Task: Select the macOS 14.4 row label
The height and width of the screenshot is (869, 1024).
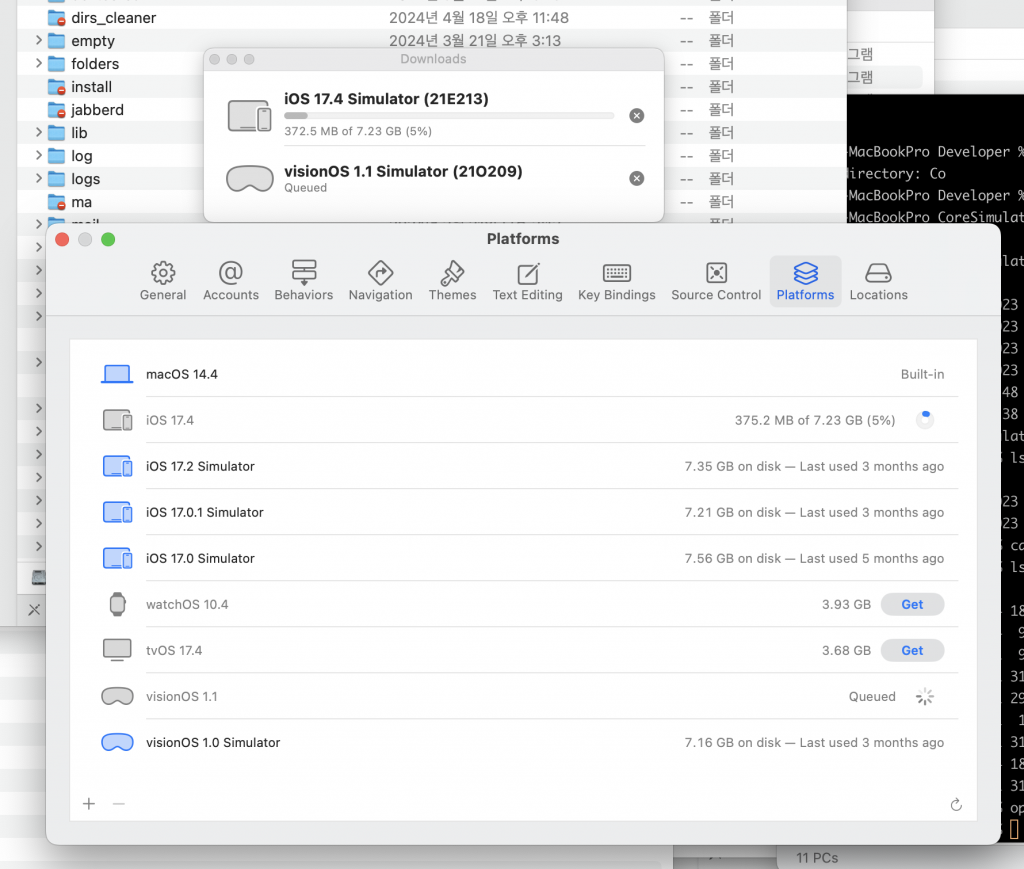Action: 182,374
